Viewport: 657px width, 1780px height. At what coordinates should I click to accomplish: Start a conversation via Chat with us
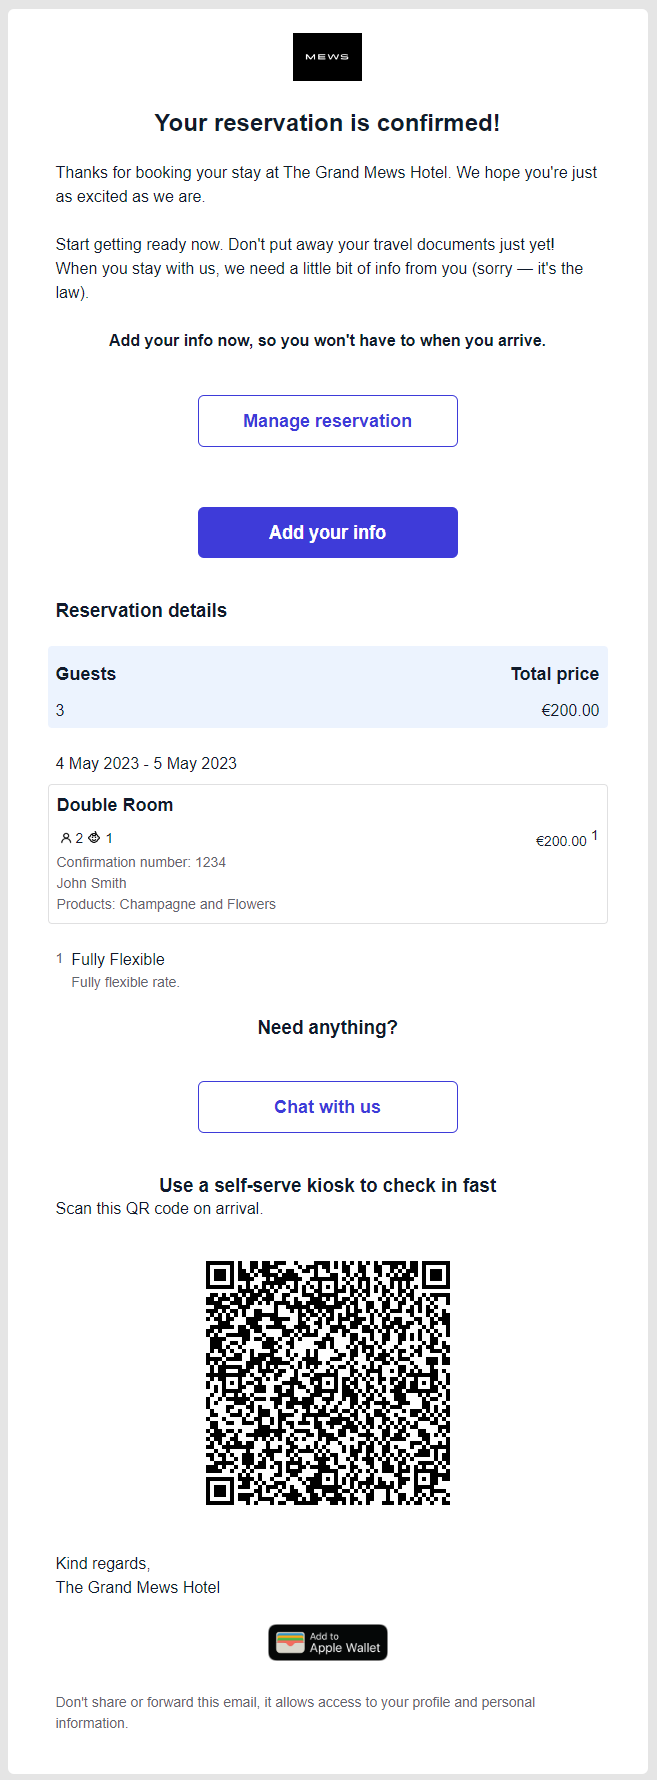tap(327, 1107)
